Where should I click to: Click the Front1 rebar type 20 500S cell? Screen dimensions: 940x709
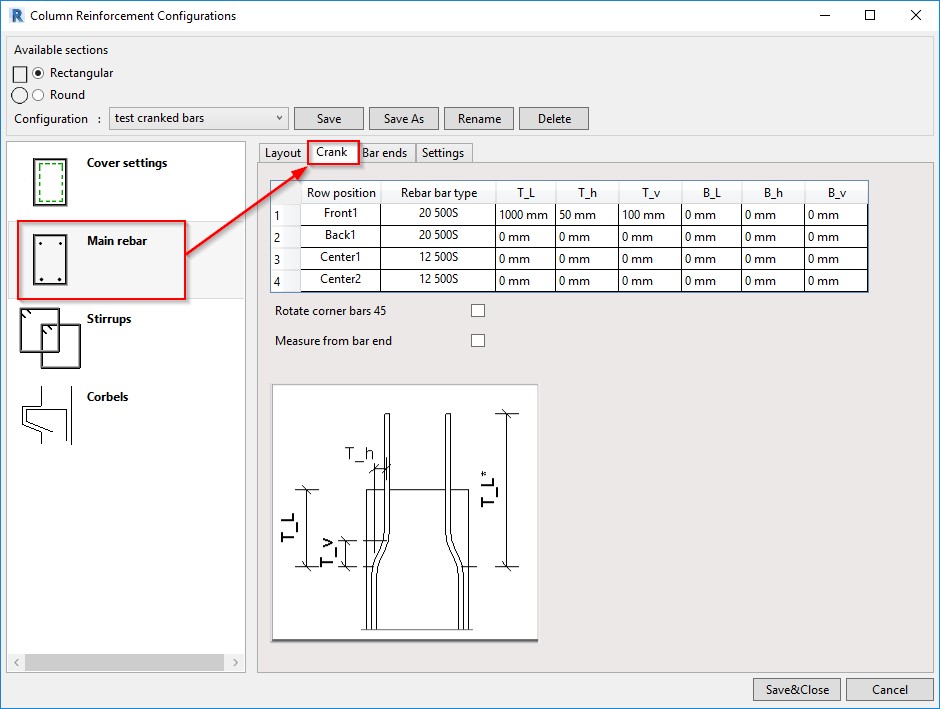point(438,214)
